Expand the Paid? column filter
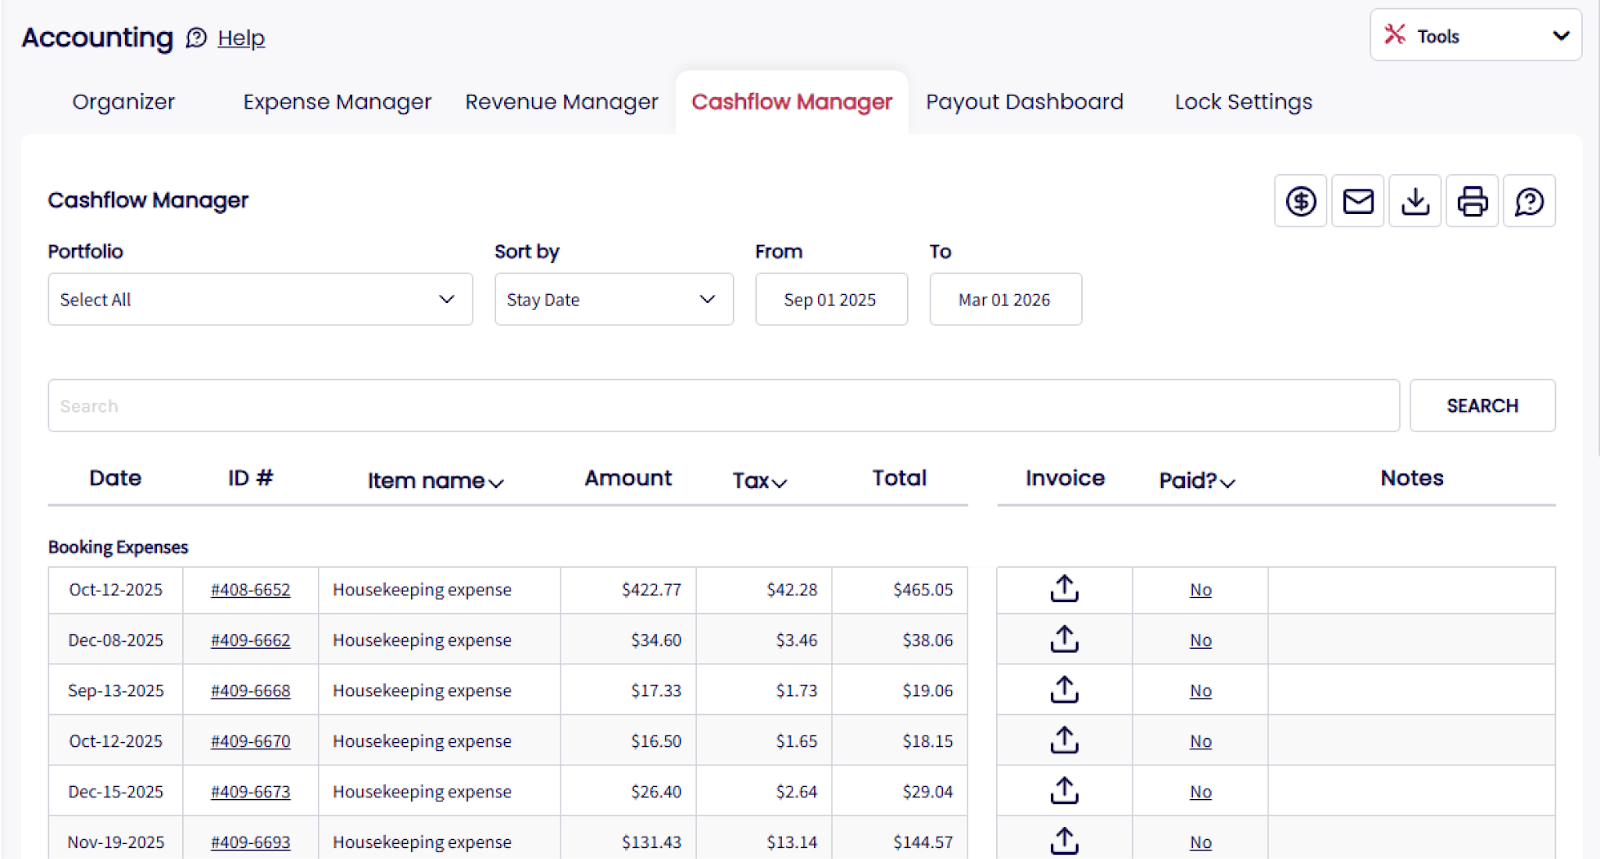1600x859 pixels. coord(1197,480)
